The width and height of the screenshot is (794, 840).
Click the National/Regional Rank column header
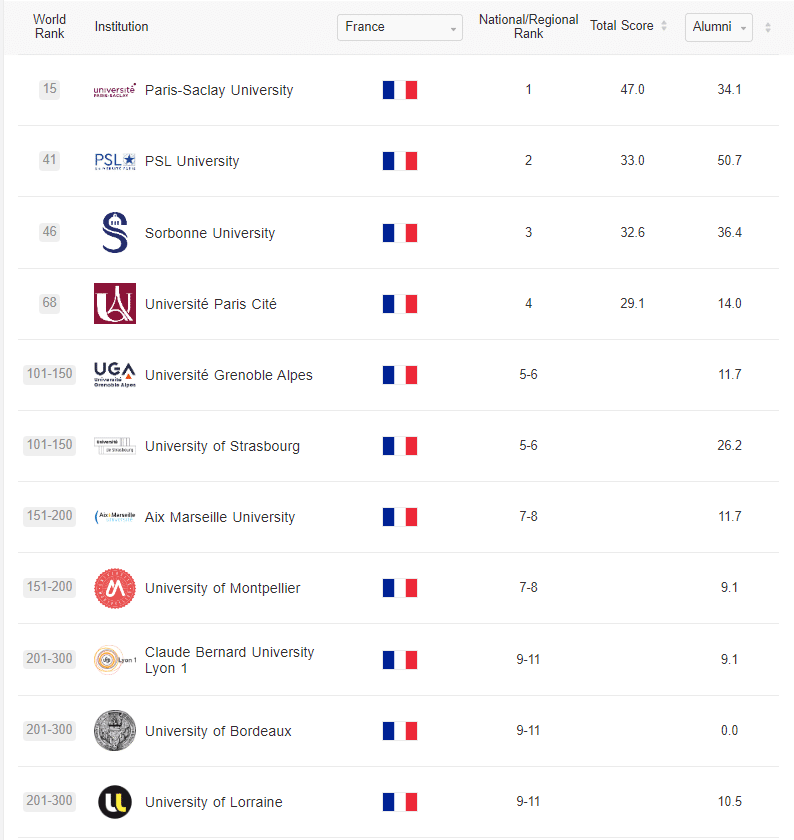(x=528, y=26)
